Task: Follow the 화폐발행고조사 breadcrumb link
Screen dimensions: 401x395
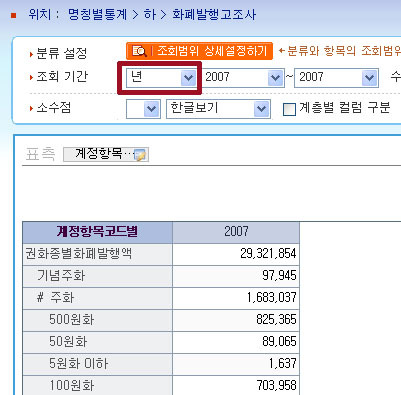Action: [x=214, y=15]
